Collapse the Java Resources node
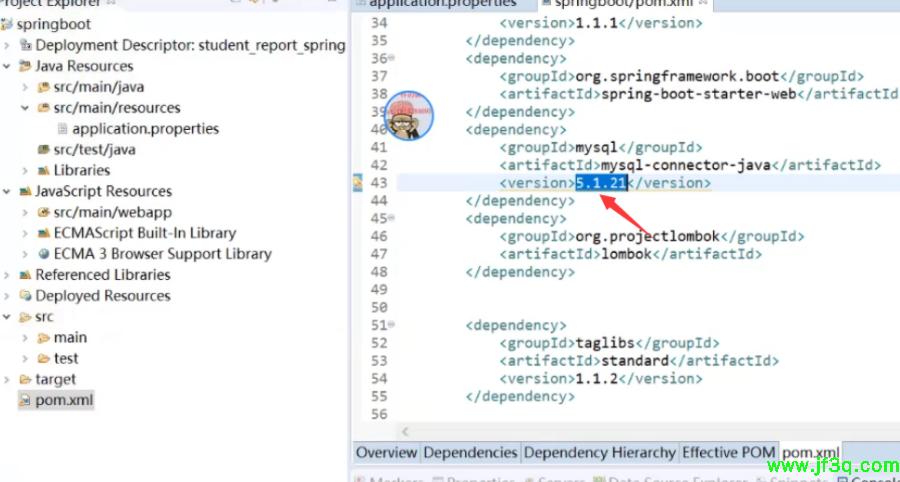 [8, 66]
